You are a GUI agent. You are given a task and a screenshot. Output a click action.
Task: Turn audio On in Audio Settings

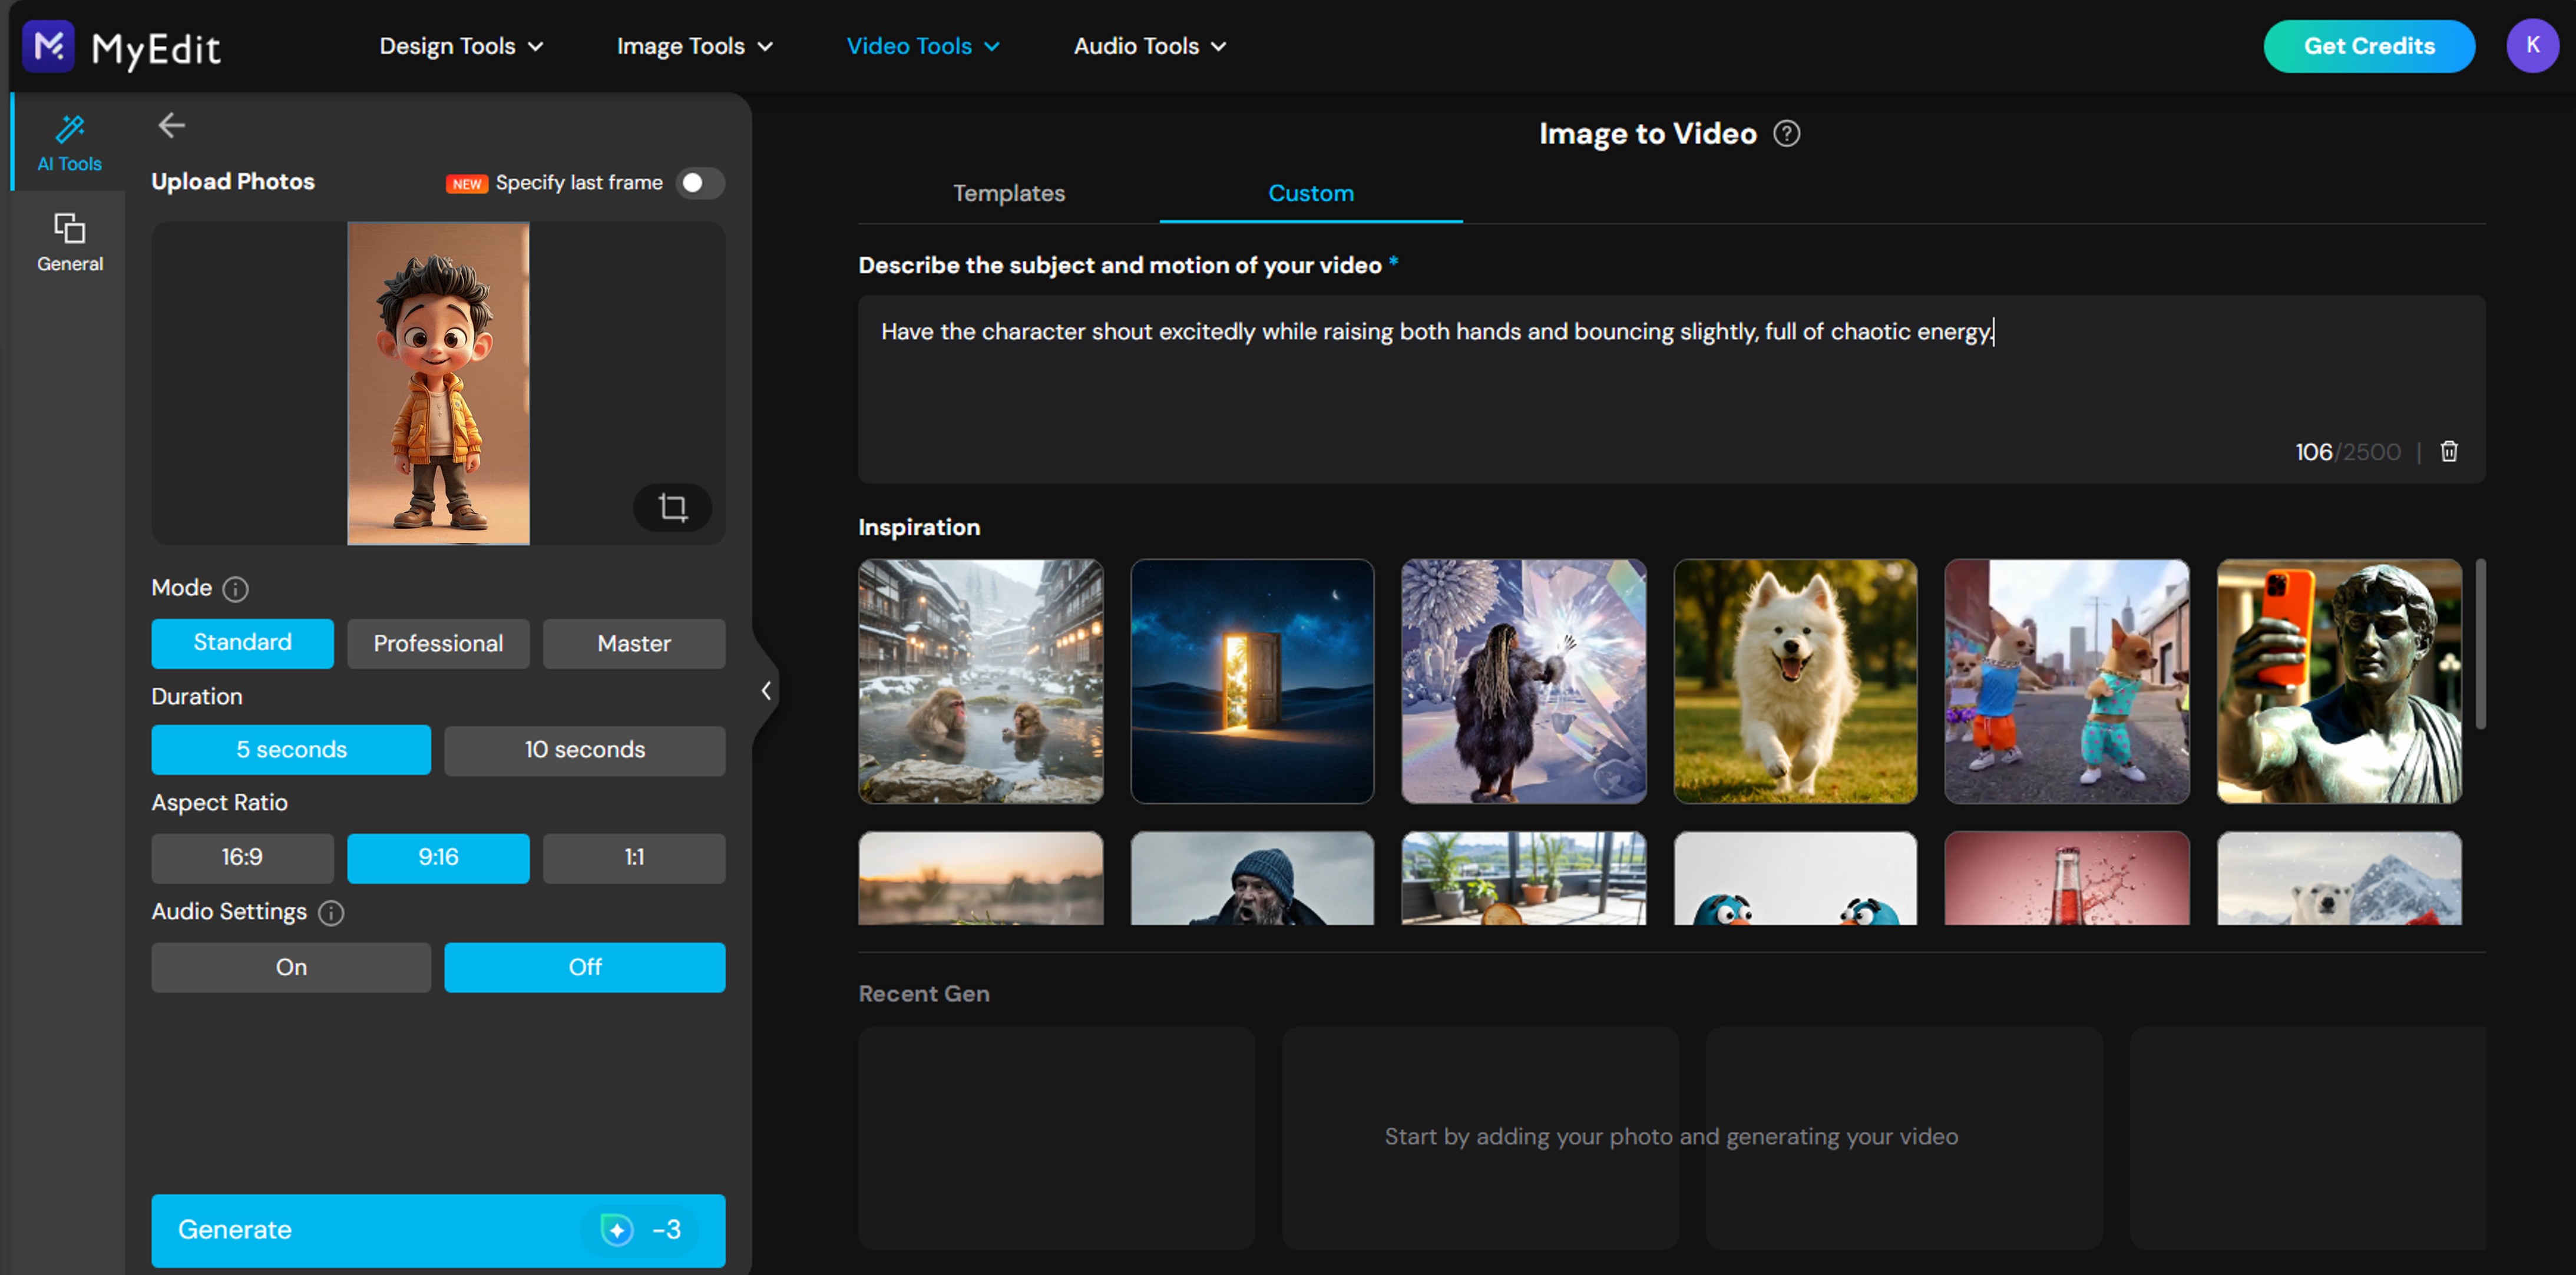[291, 967]
